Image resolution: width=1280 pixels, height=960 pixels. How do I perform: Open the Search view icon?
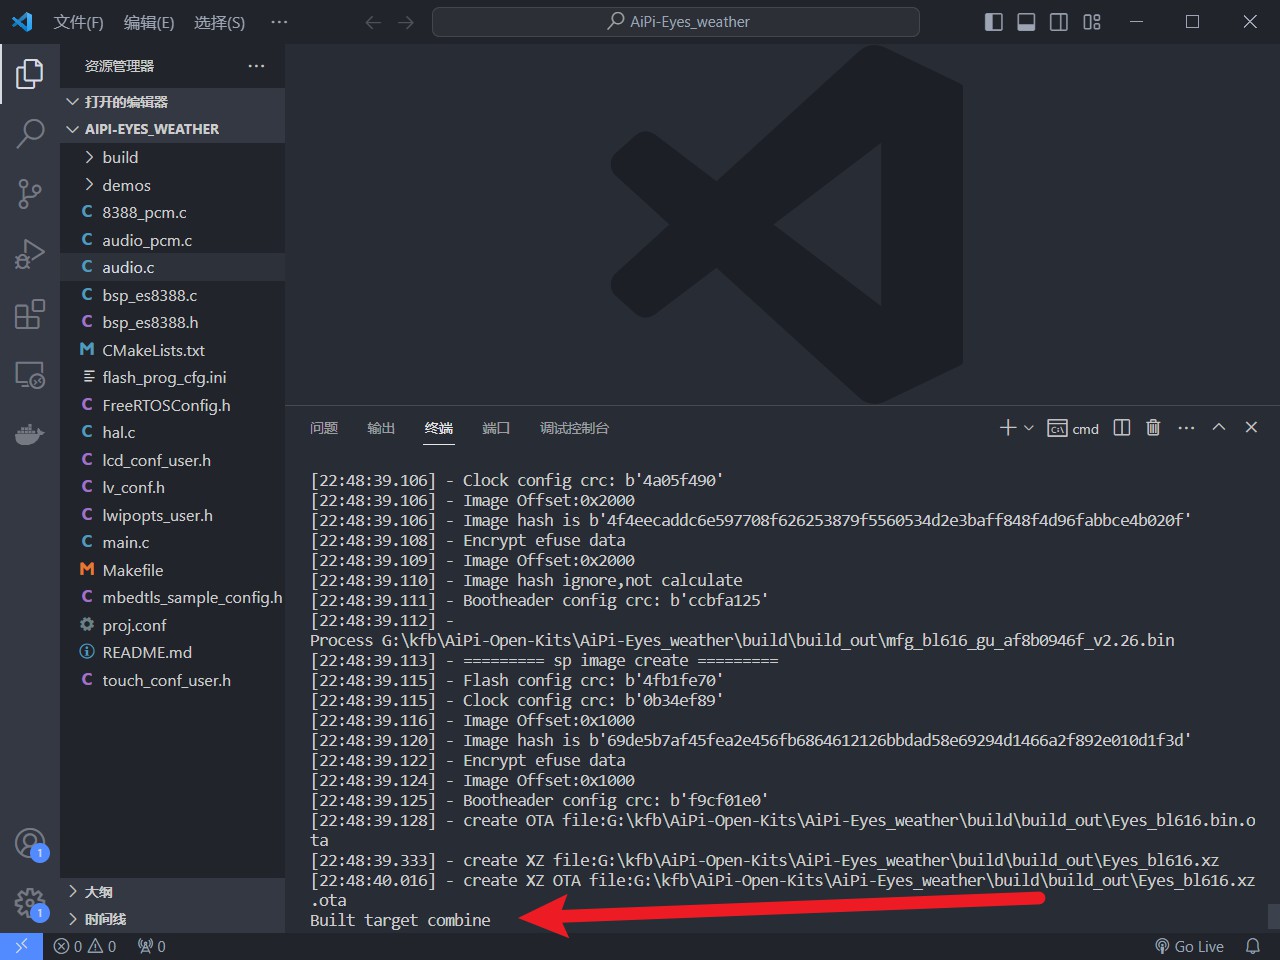(30, 133)
